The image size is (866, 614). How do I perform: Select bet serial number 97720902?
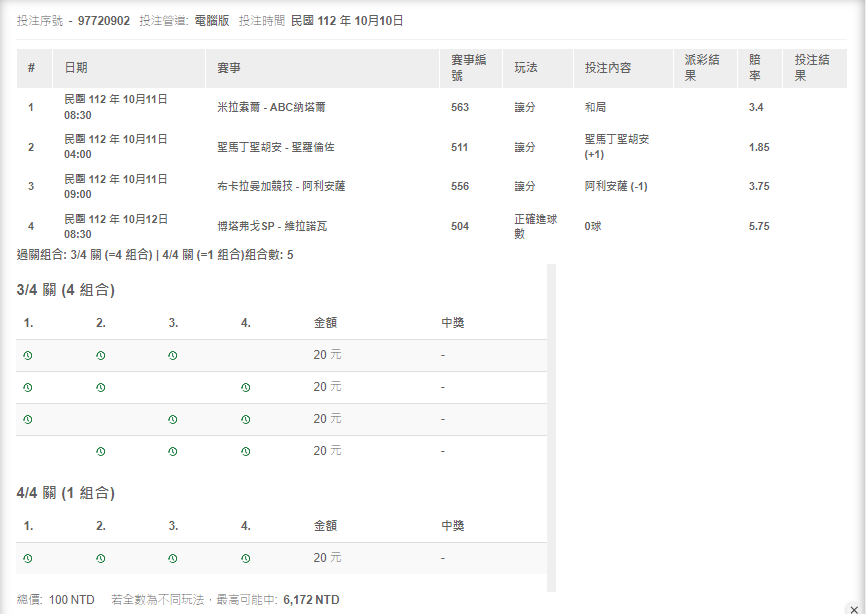104,21
